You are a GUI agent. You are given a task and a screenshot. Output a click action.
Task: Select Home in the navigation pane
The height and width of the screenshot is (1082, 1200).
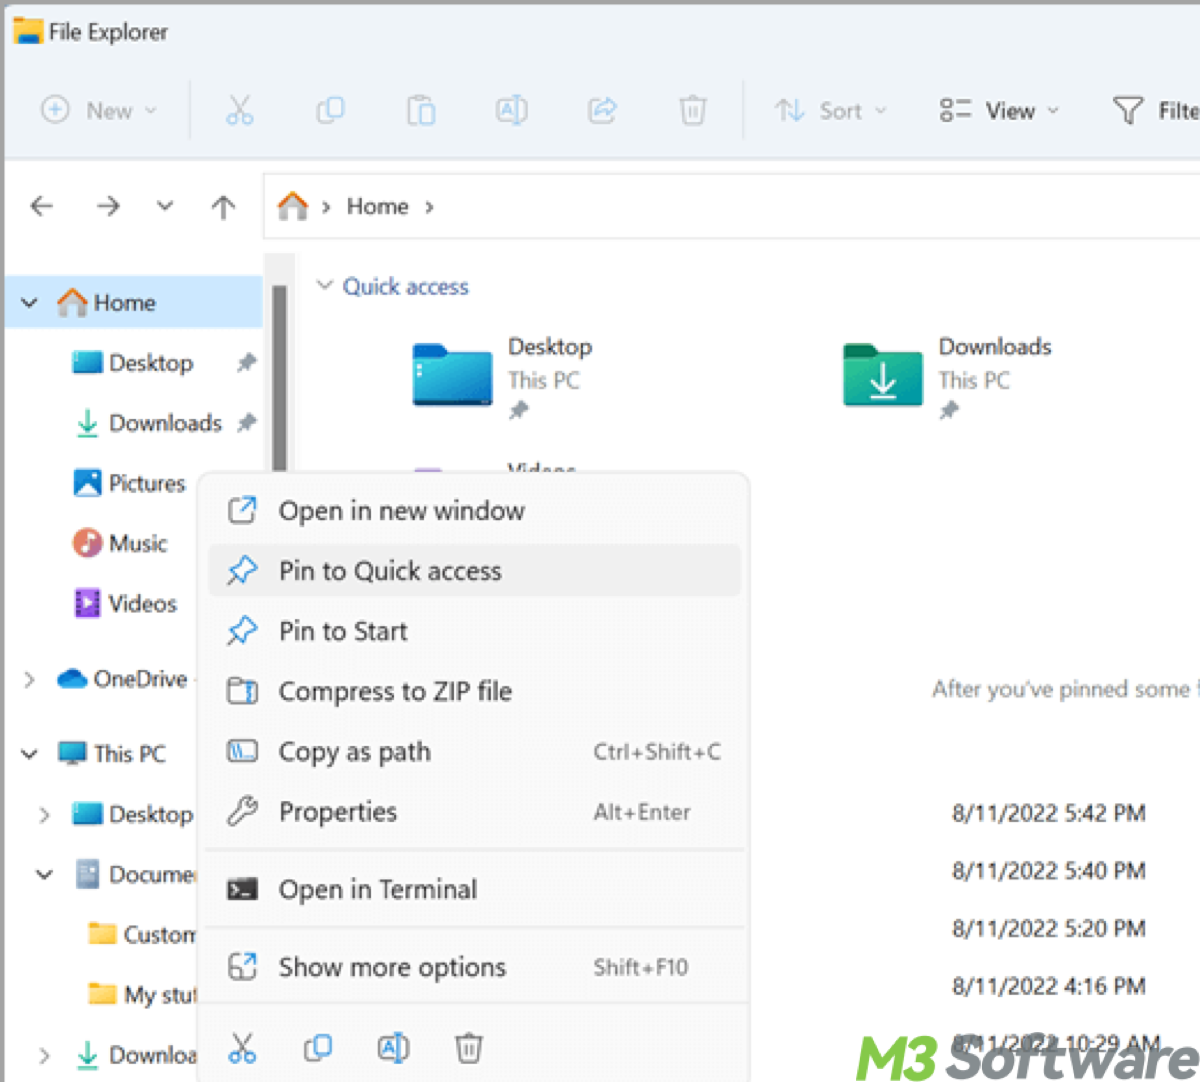134,302
